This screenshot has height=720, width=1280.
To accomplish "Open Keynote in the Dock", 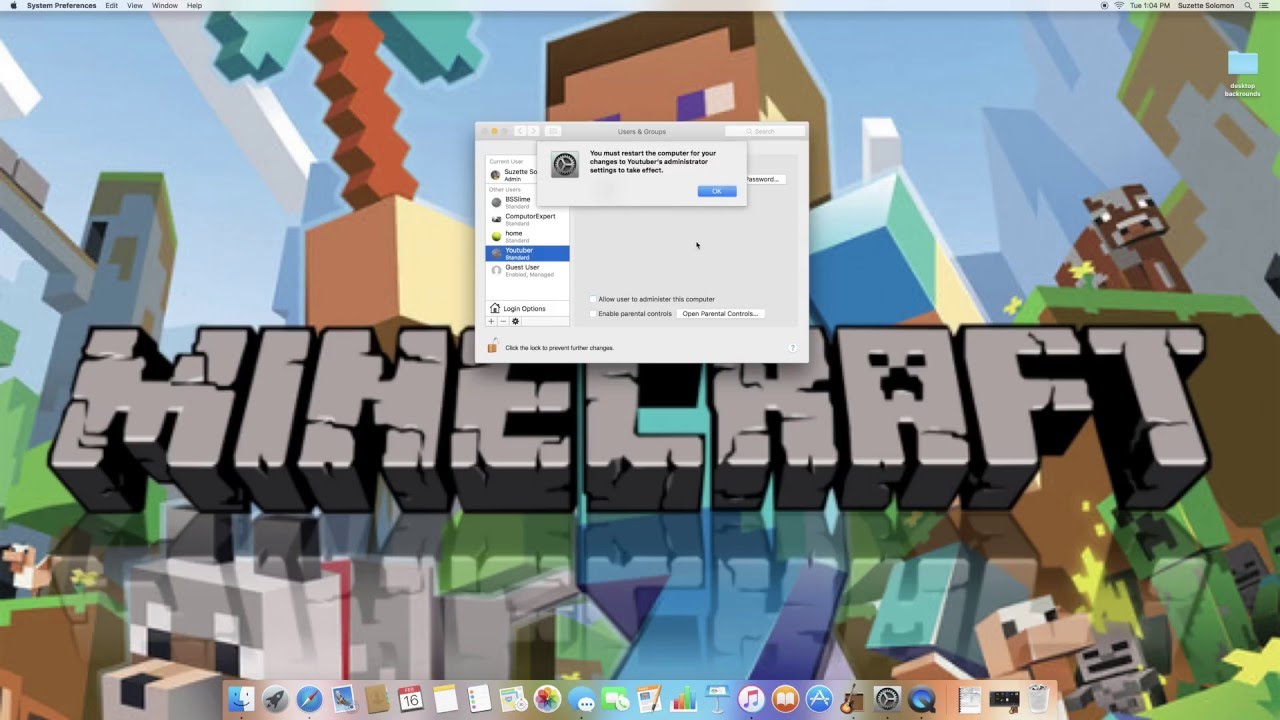I will [717, 699].
